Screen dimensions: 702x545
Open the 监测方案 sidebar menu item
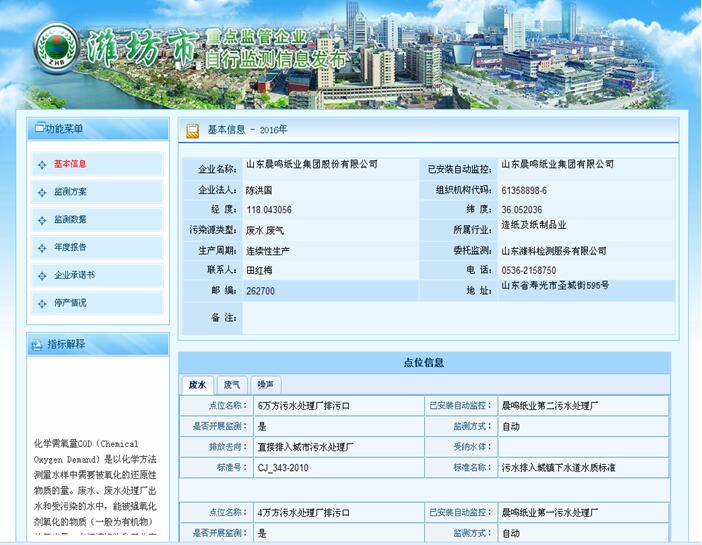[x=70, y=192]
